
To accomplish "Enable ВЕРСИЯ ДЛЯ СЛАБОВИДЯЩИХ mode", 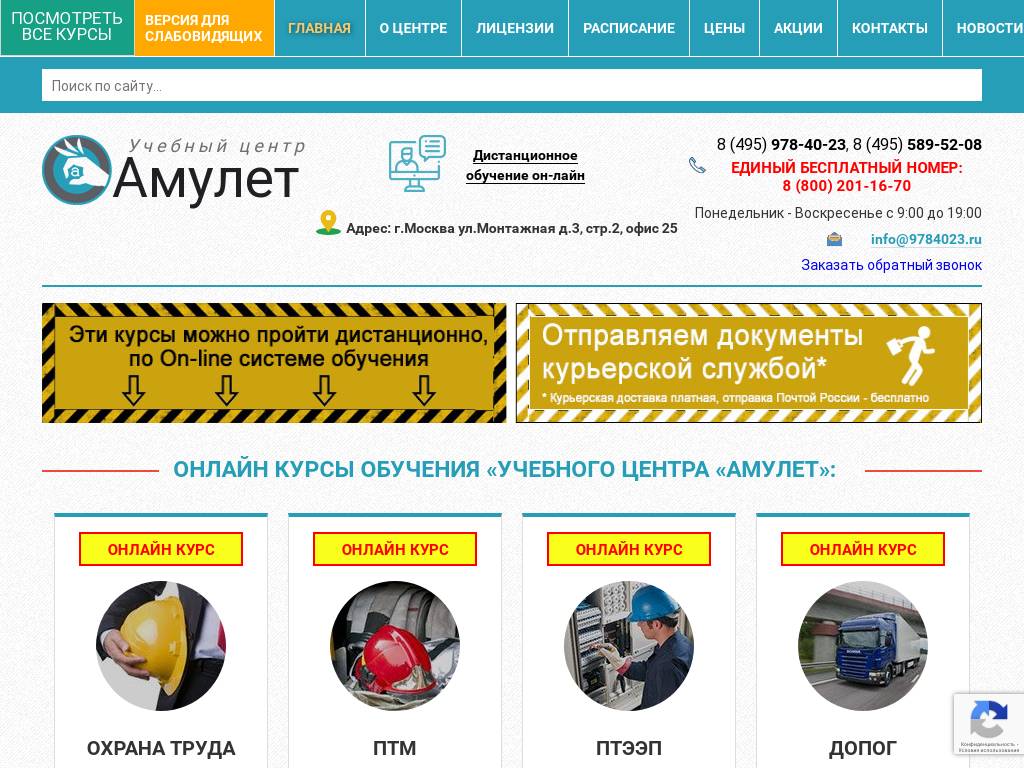I will point(204,28).
